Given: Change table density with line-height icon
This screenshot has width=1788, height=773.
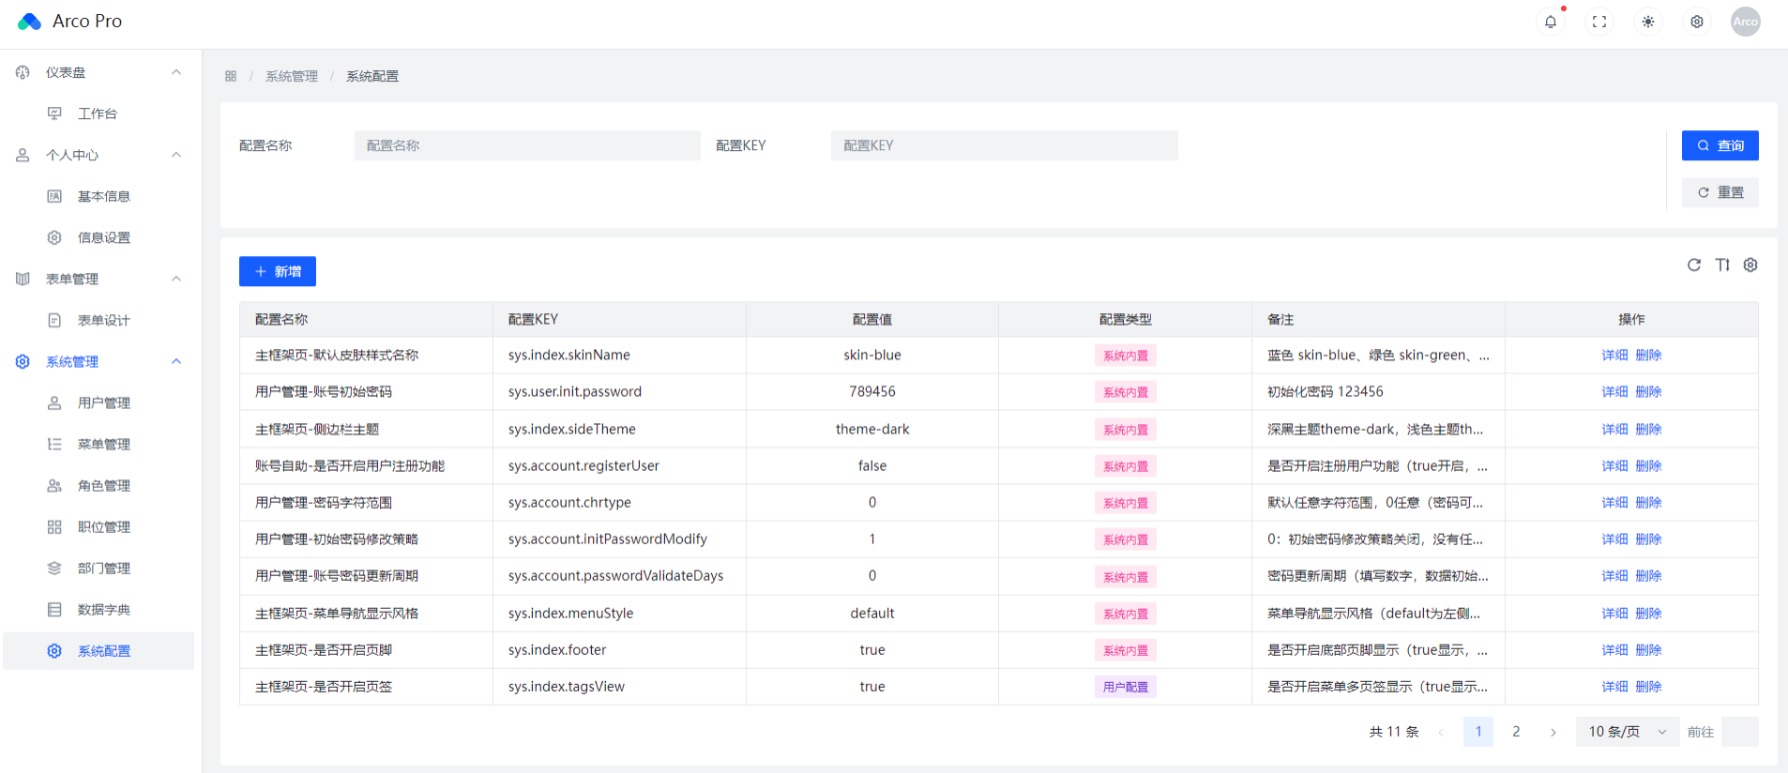Looking at the screenshot, I should pos(1722,265).
